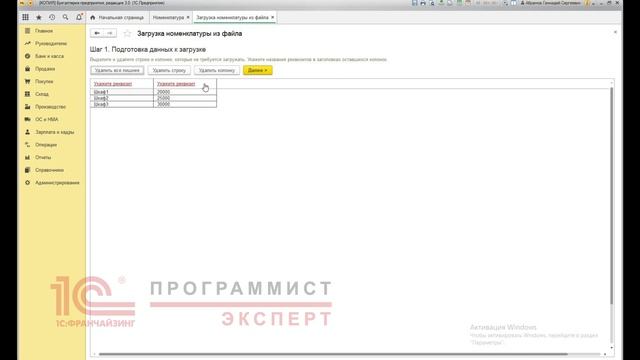Click the vertical scrollbar of the table
640x360 pixels.
[611, 196]
